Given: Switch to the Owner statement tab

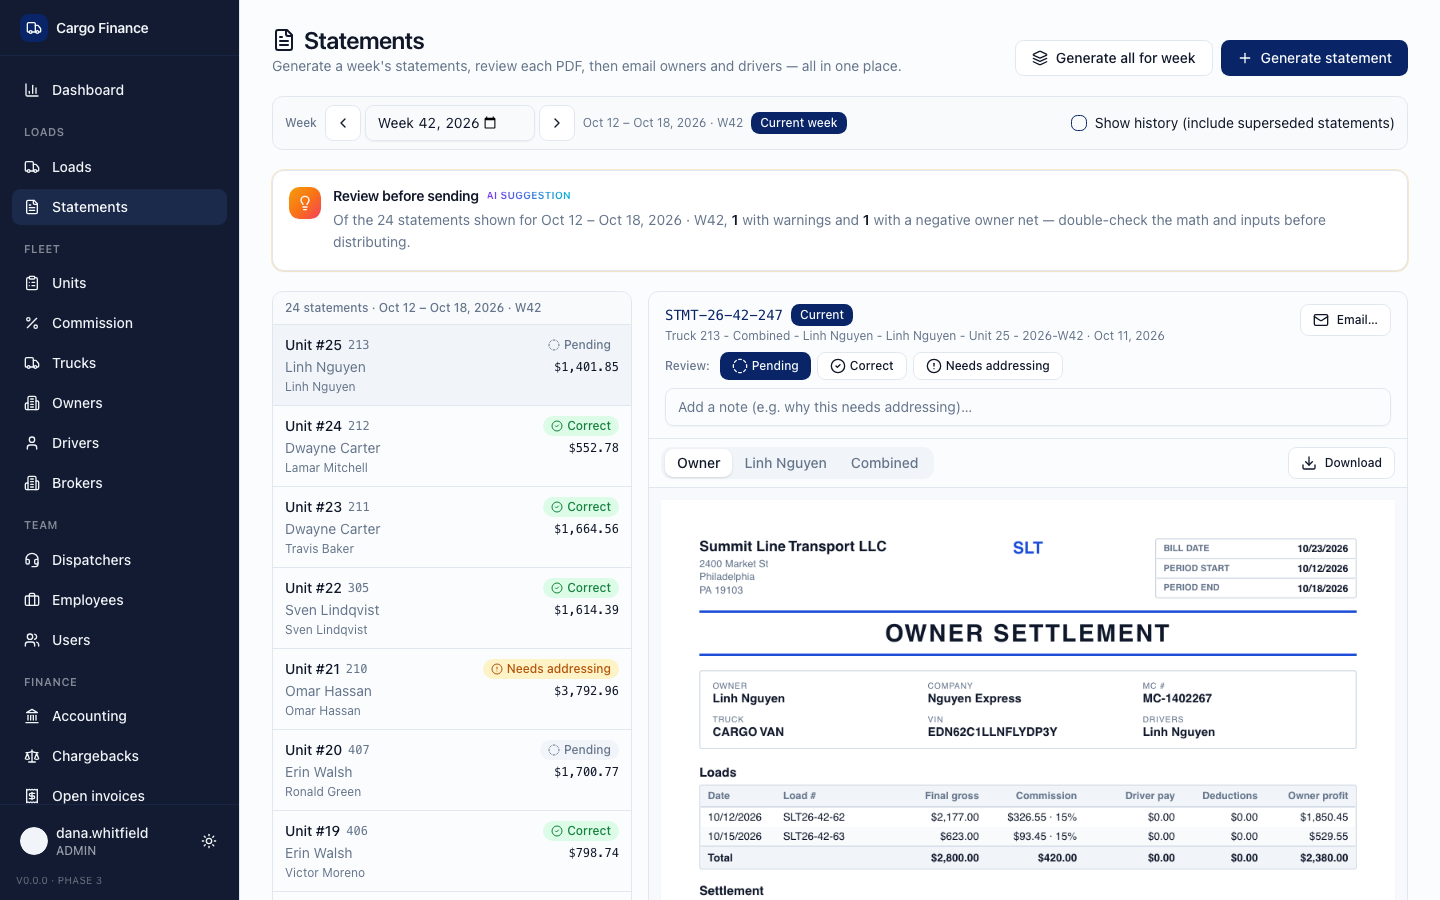Looking at the screenshot, I should 698,463.
